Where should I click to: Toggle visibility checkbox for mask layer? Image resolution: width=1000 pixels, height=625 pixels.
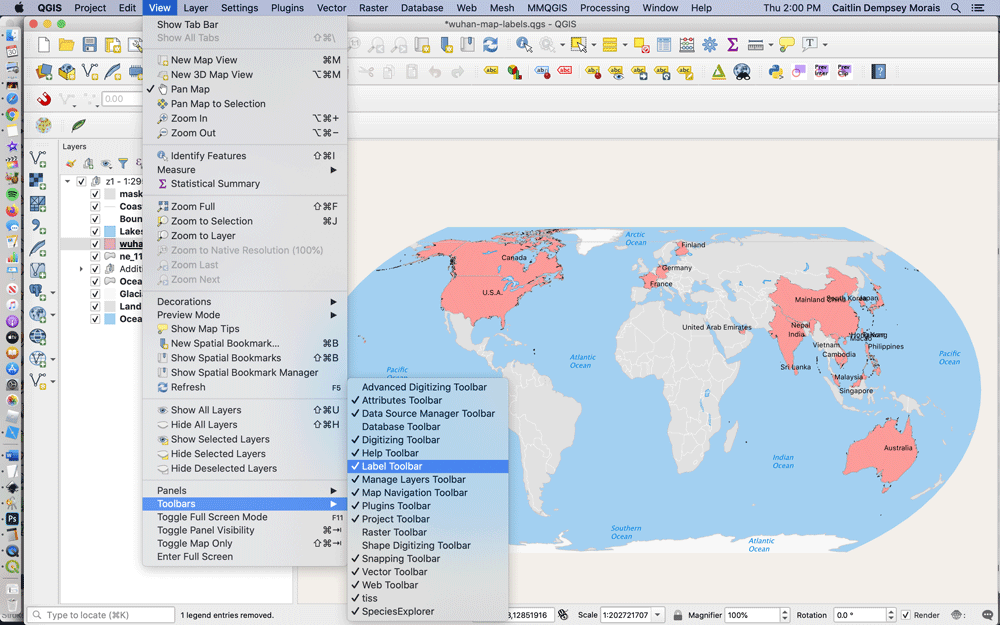point(95,194)
